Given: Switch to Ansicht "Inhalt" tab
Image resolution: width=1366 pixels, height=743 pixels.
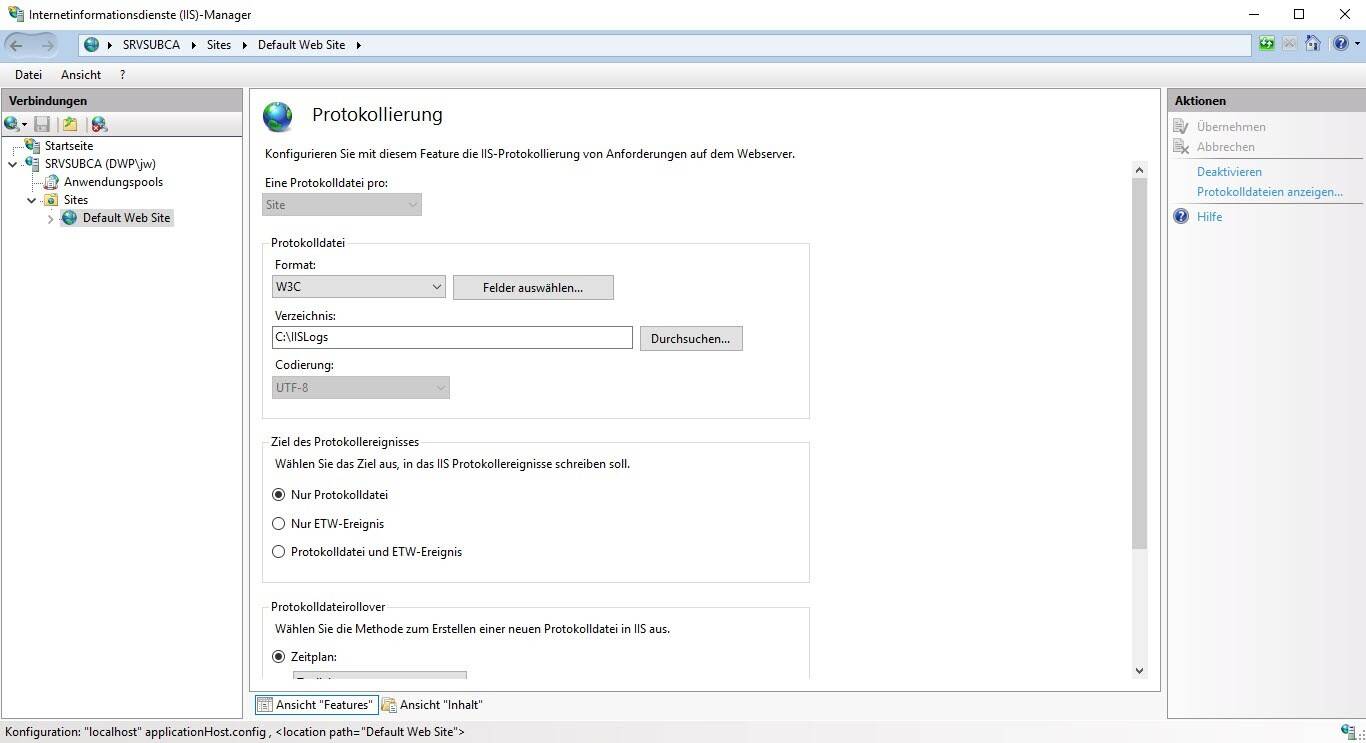Looking at the screenshot, I should coord(432,705).
